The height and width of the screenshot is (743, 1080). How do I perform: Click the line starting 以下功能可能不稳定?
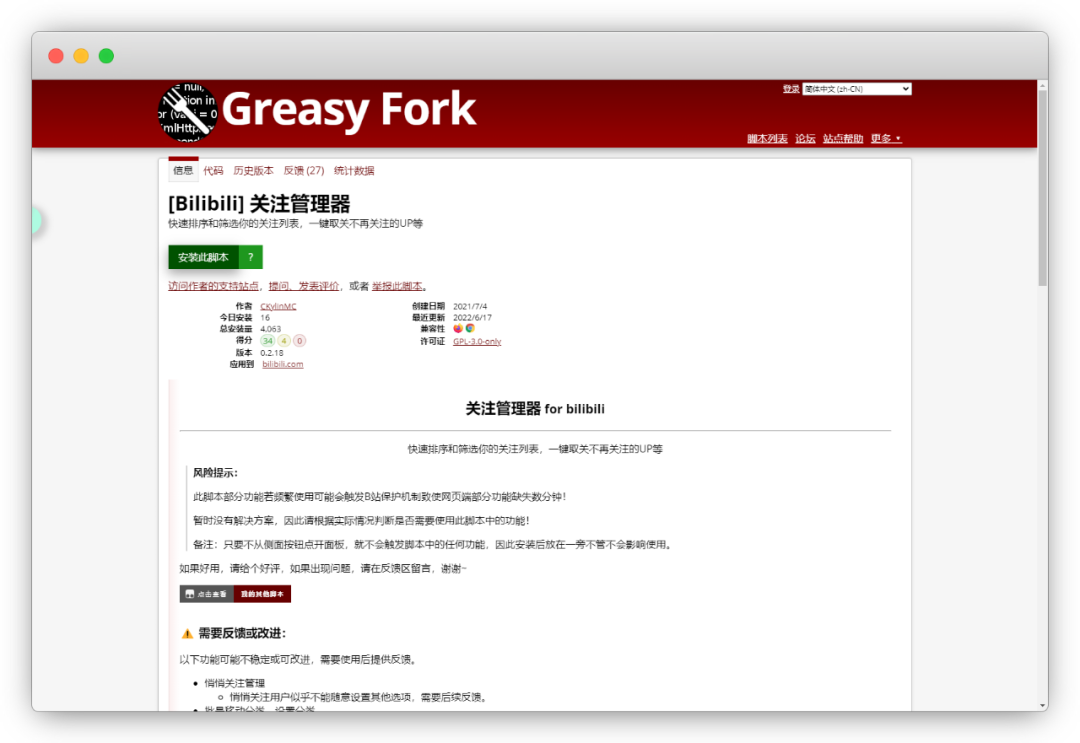click(298, 660)
